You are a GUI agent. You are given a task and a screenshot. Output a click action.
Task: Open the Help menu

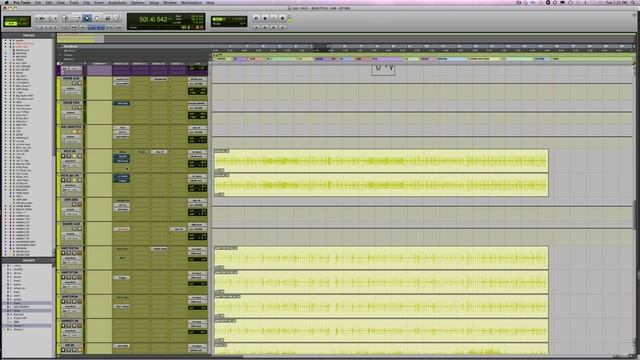(210, 2)
